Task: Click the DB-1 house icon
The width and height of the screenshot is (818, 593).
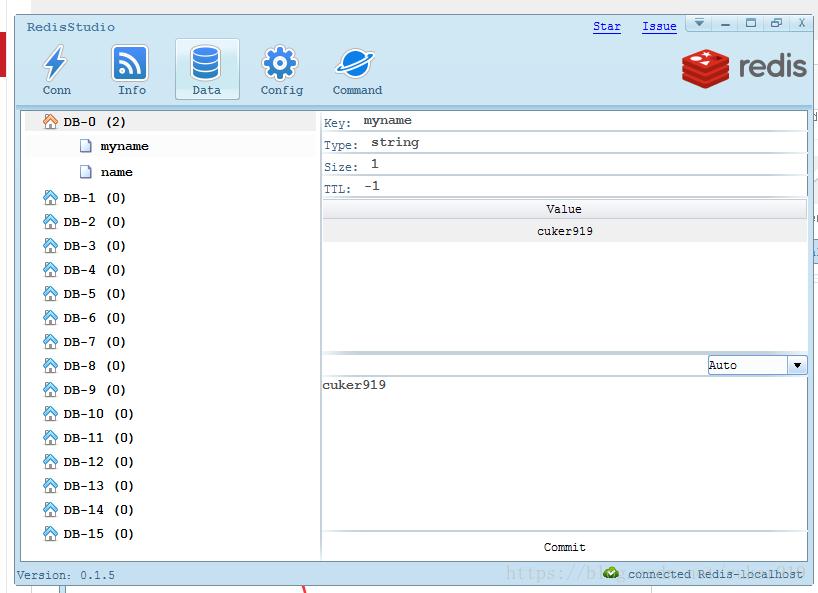Action: click(x=51, y=198)
